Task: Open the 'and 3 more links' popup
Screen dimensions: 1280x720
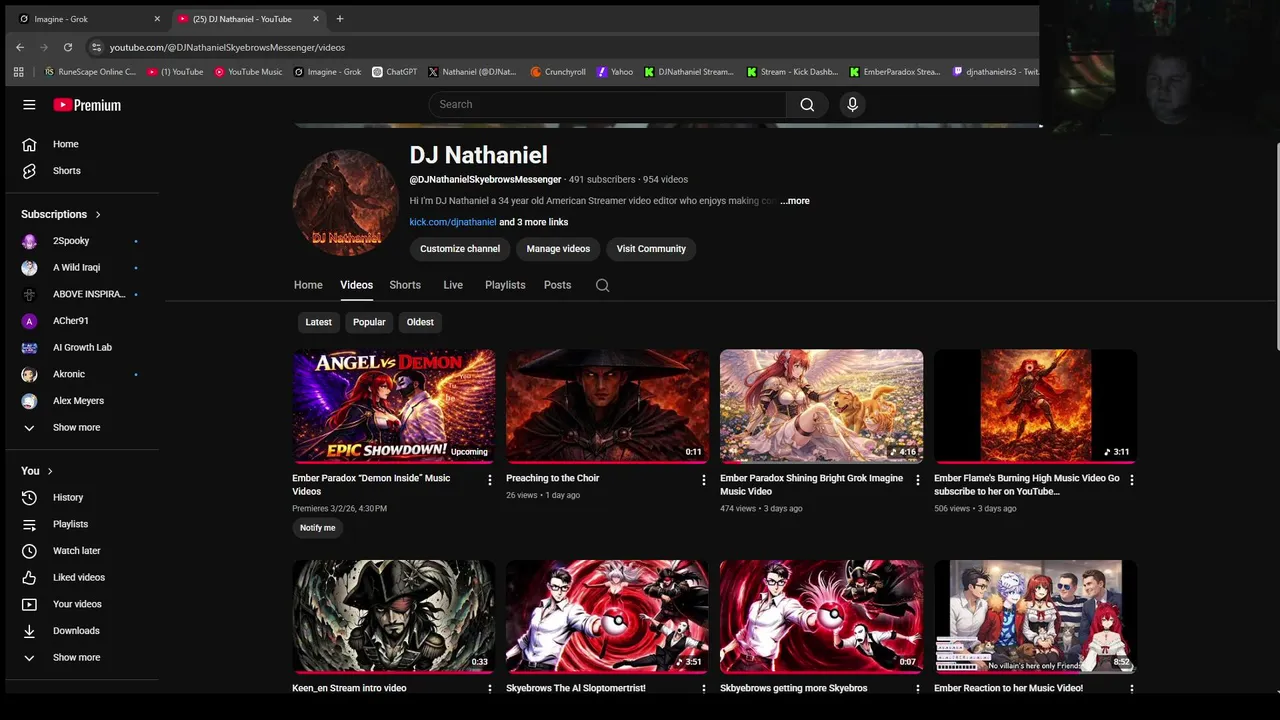Action: pos(533,222)
